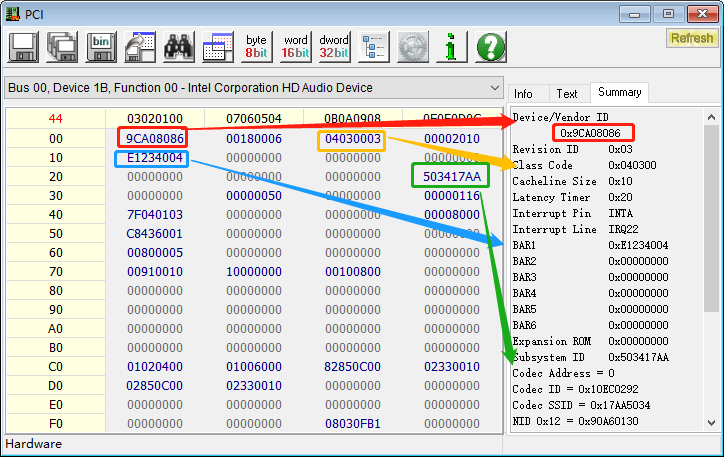Image resolution: width=724 pixels, height=457 pixels.
Task: Click the Revision ID summary line
Action: coord(573,149)
